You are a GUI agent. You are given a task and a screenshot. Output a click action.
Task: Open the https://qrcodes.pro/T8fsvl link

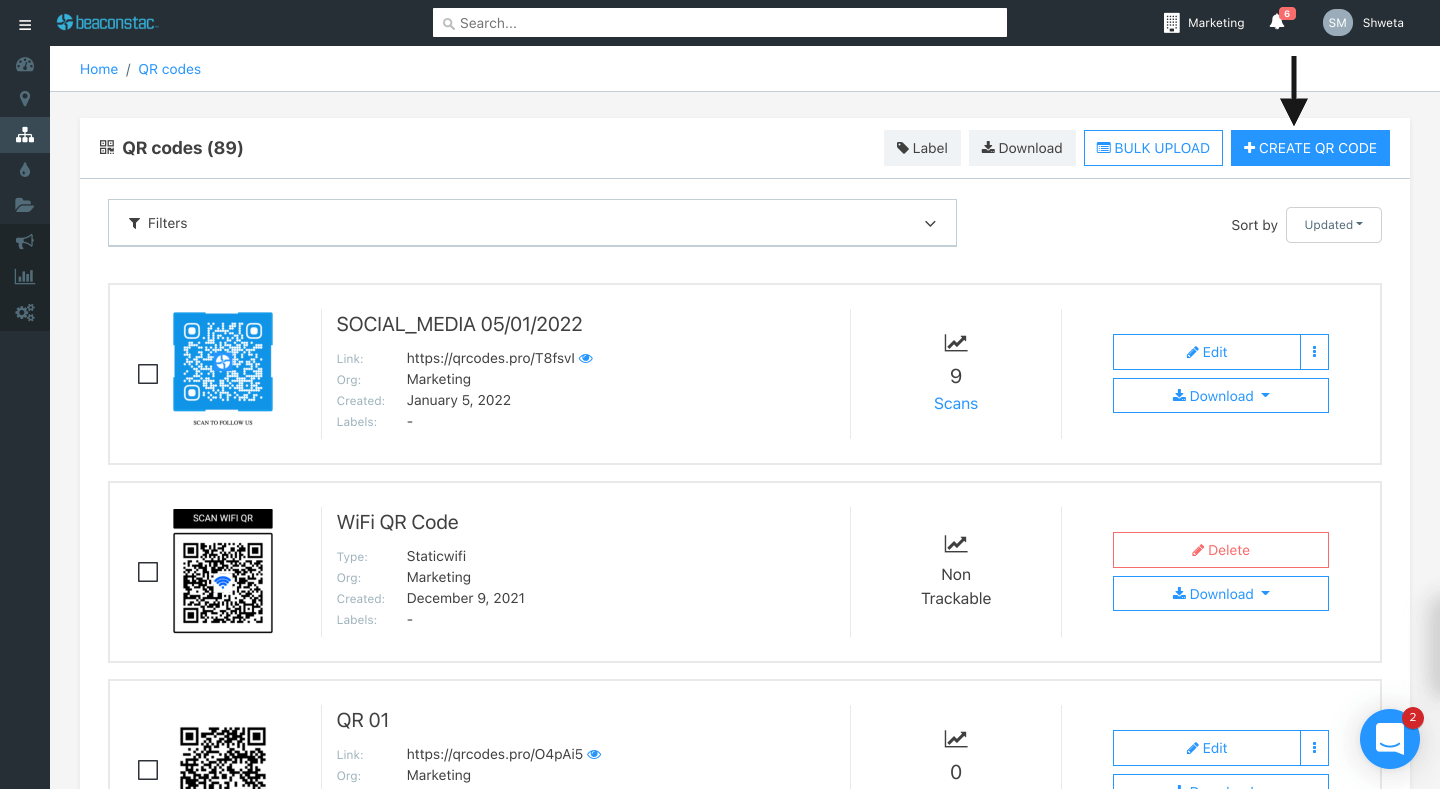click(491, 358)
